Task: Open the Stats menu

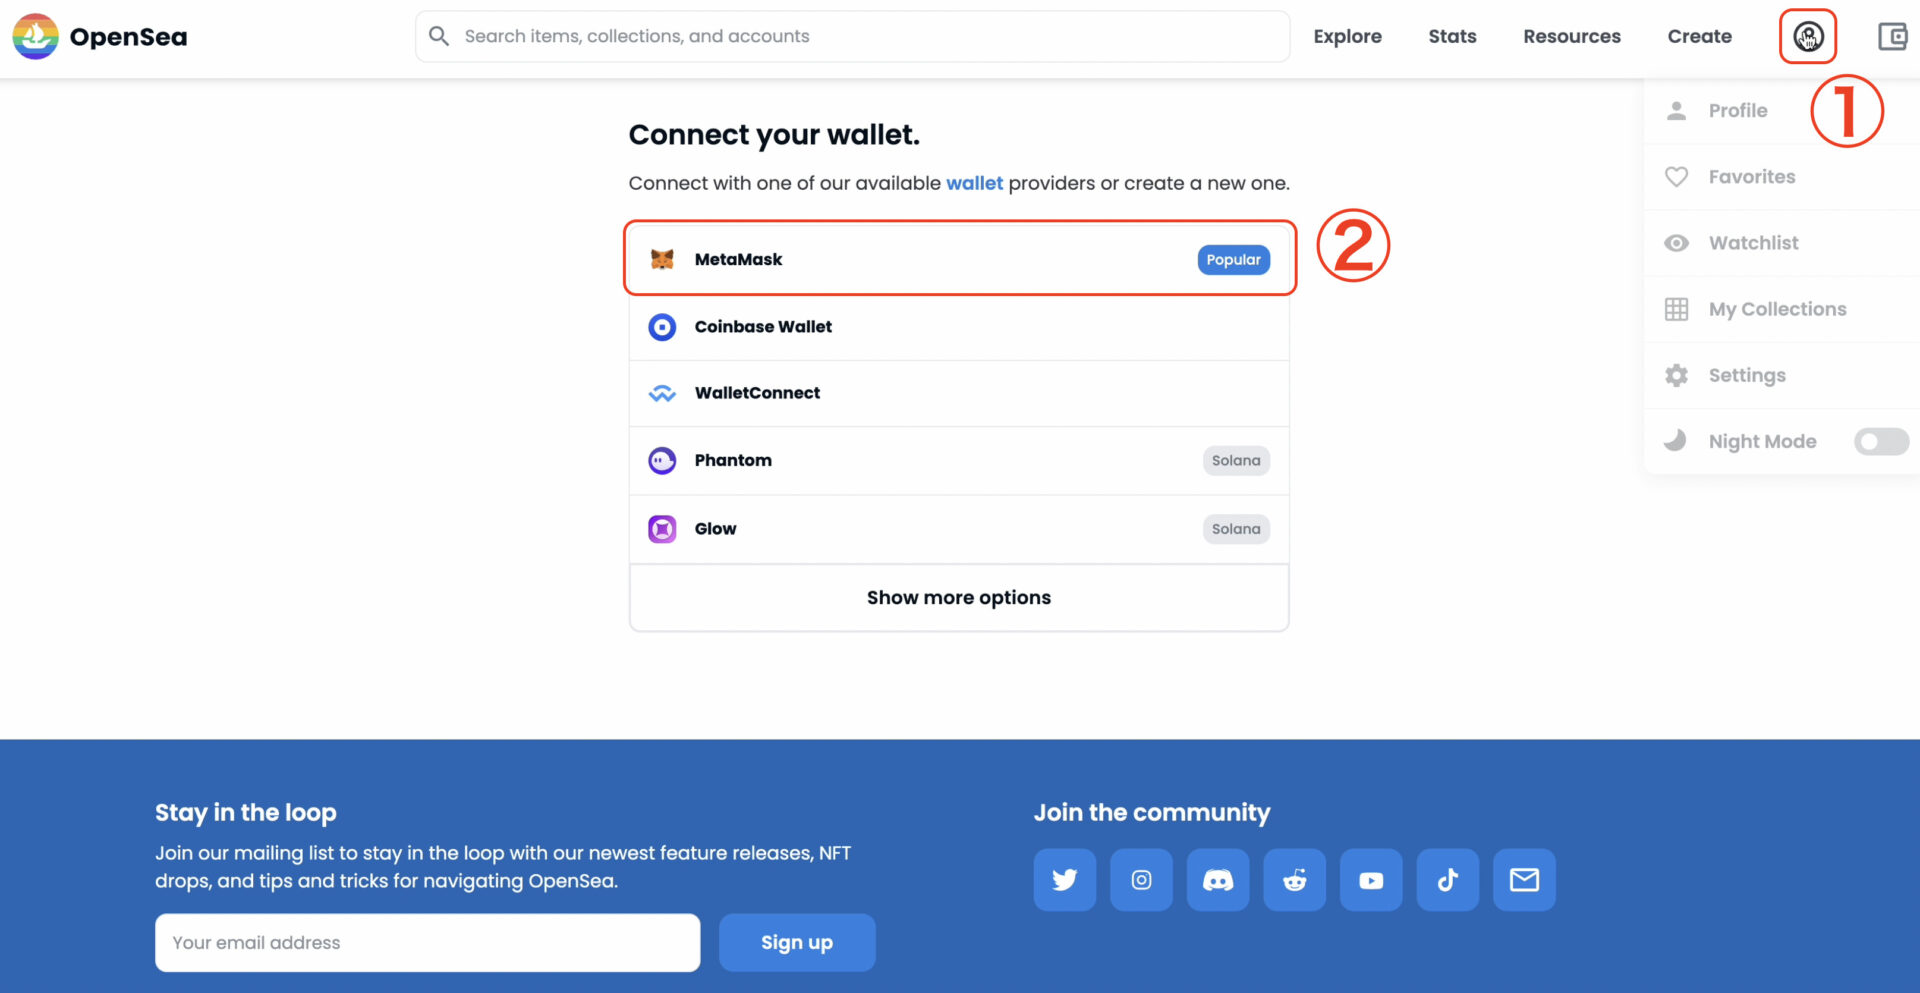Action: click(1452, 37)
